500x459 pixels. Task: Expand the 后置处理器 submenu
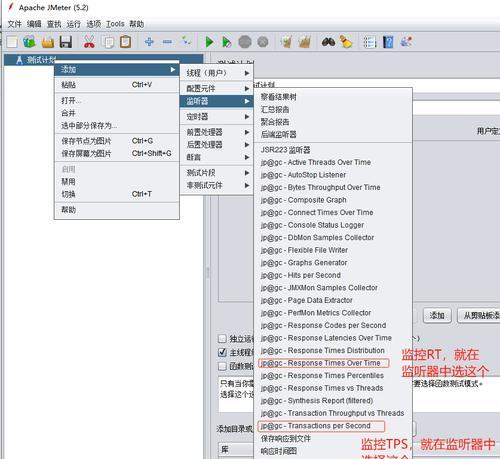[x=217, y=144]
